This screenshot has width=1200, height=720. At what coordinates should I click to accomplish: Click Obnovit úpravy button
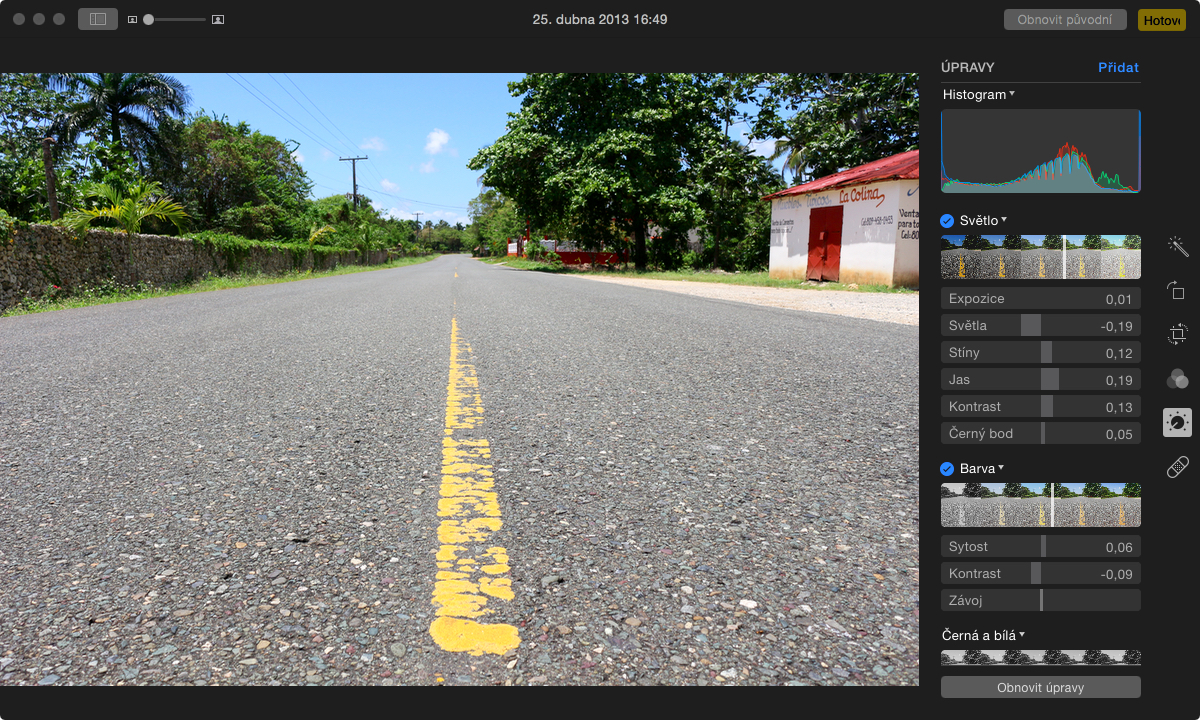click(1040, 687)
